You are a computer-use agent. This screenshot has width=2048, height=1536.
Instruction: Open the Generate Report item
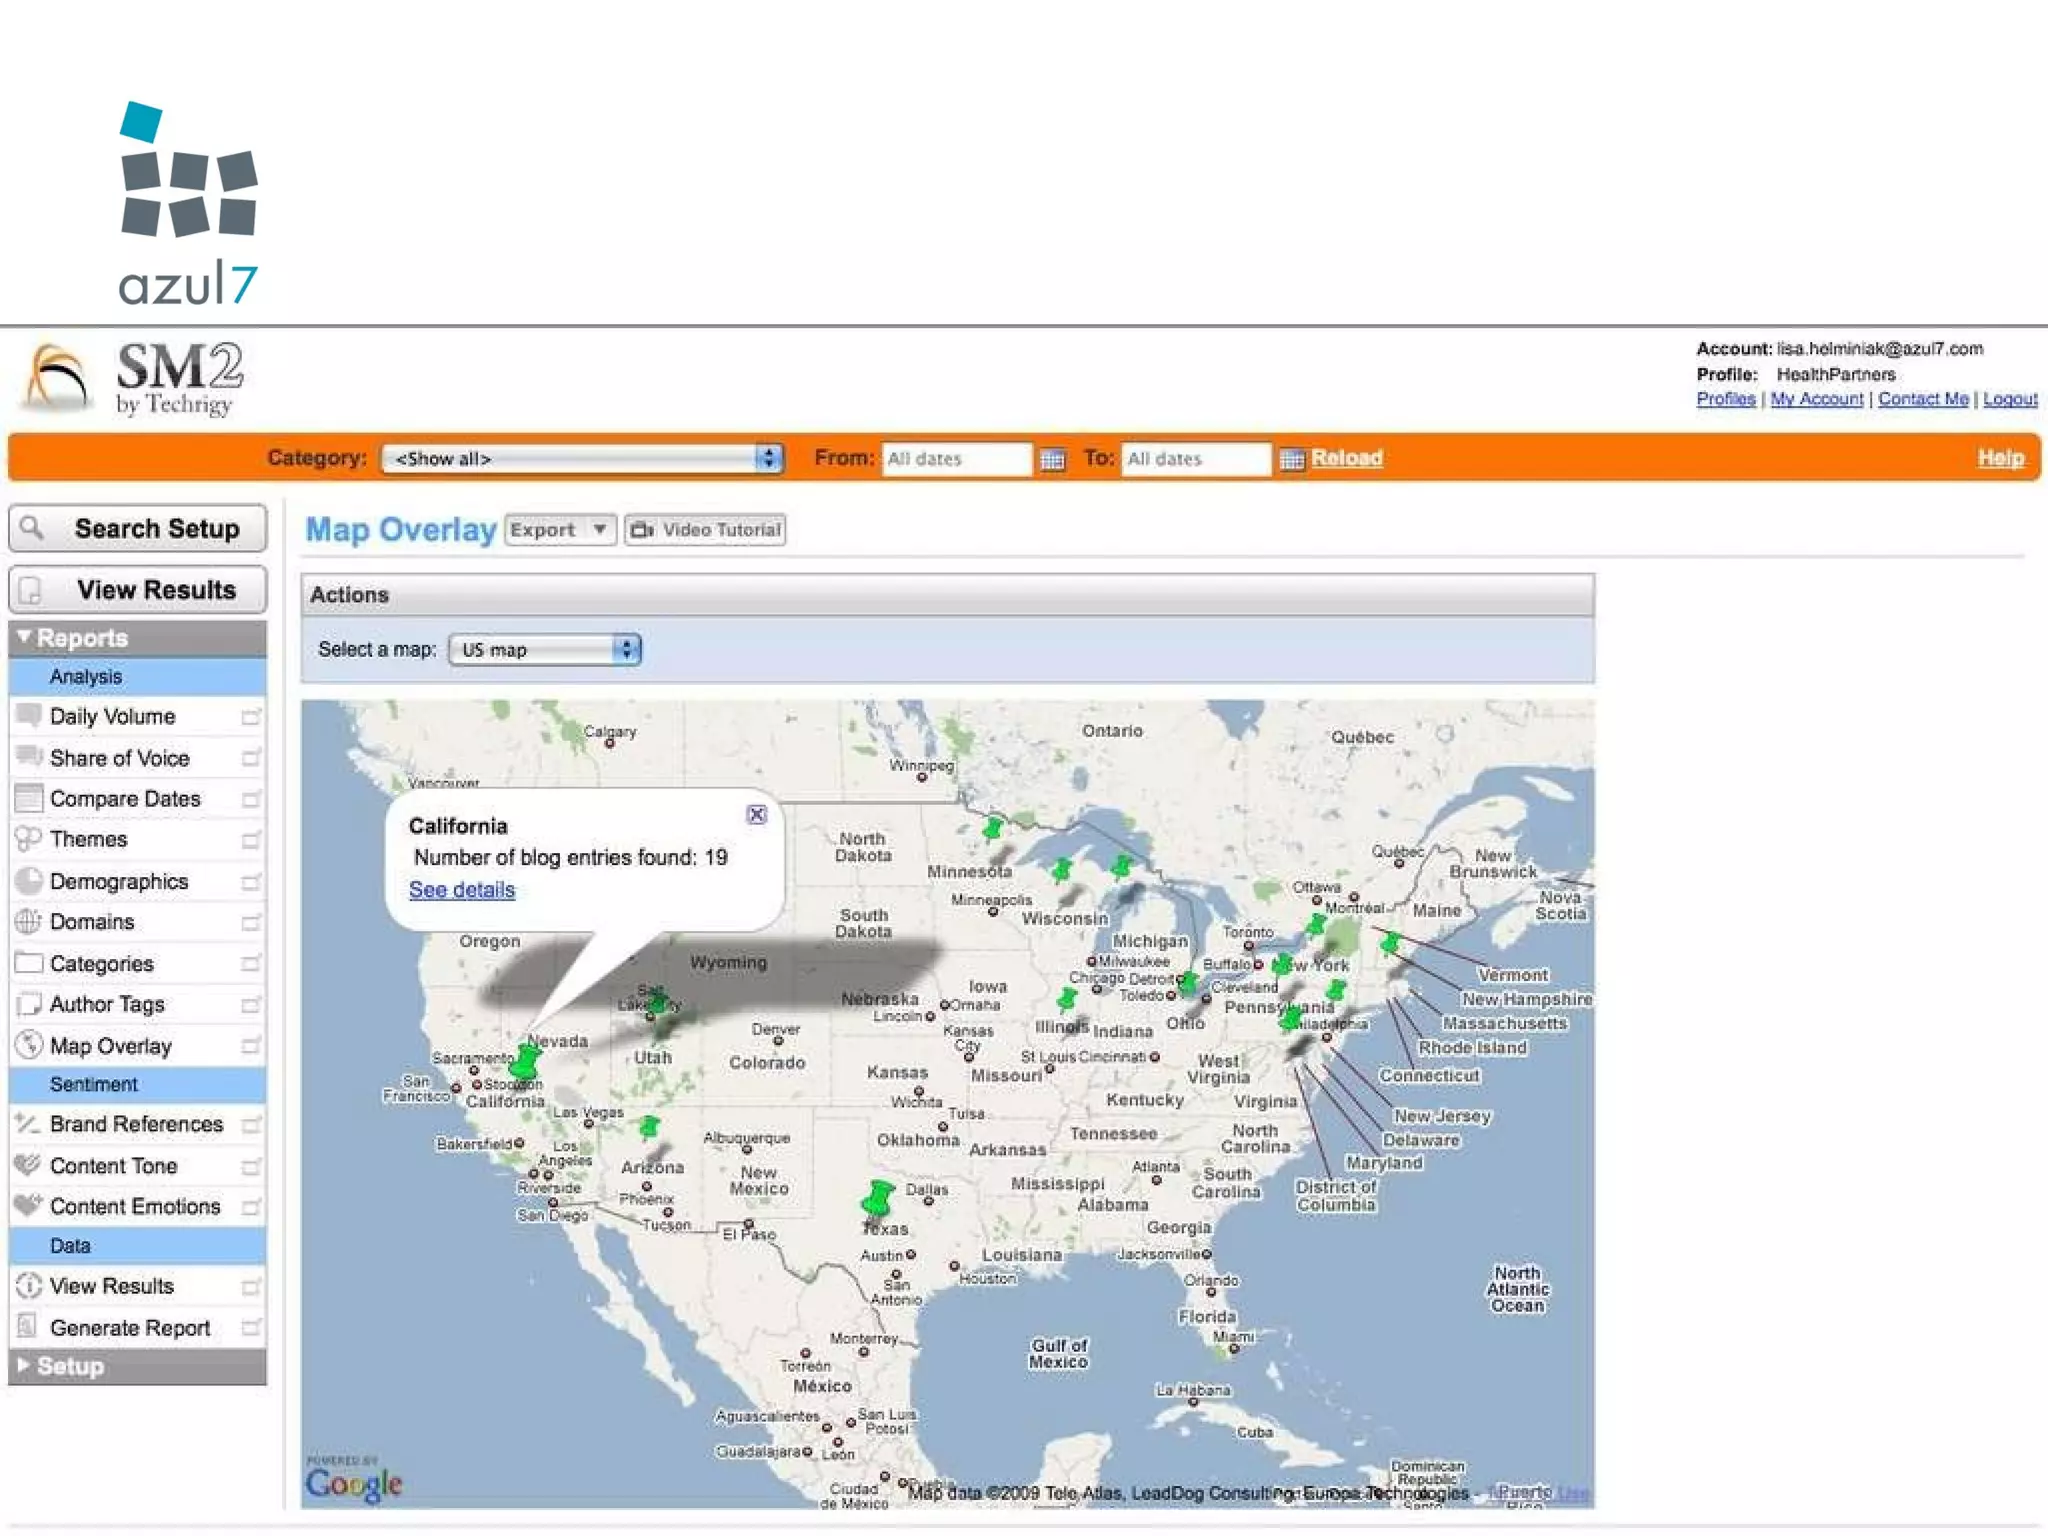coord(130,1328)
